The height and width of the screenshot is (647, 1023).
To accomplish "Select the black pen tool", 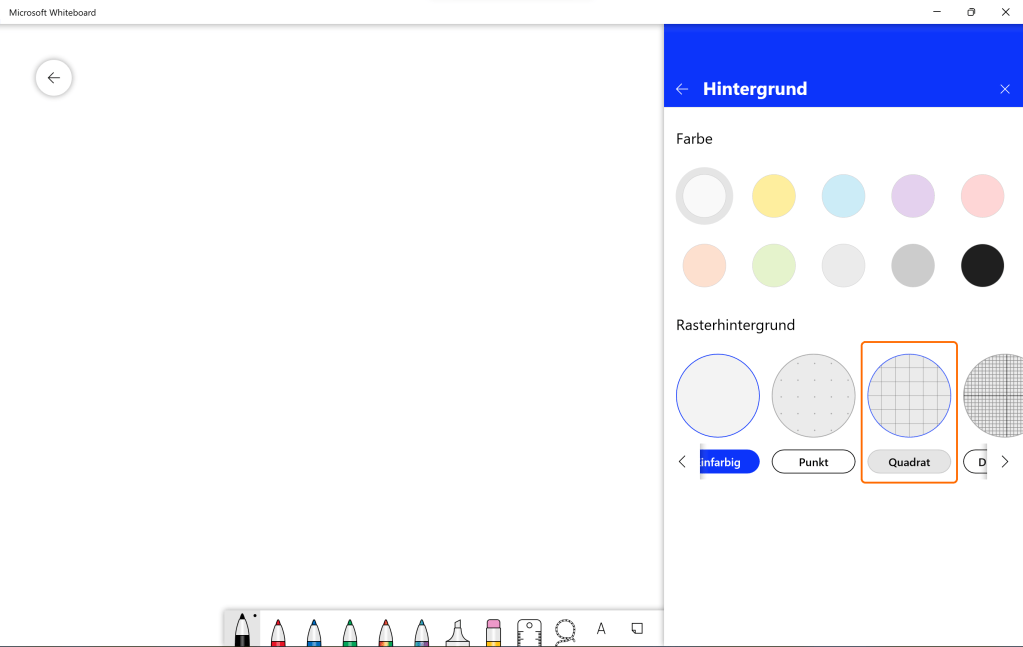I will [242, 630].
